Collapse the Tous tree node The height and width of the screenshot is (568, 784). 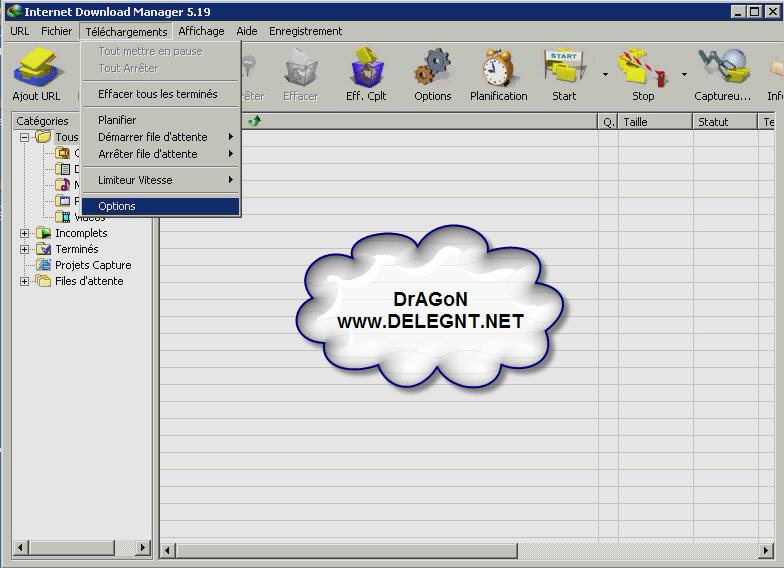[x=24, y=137]
